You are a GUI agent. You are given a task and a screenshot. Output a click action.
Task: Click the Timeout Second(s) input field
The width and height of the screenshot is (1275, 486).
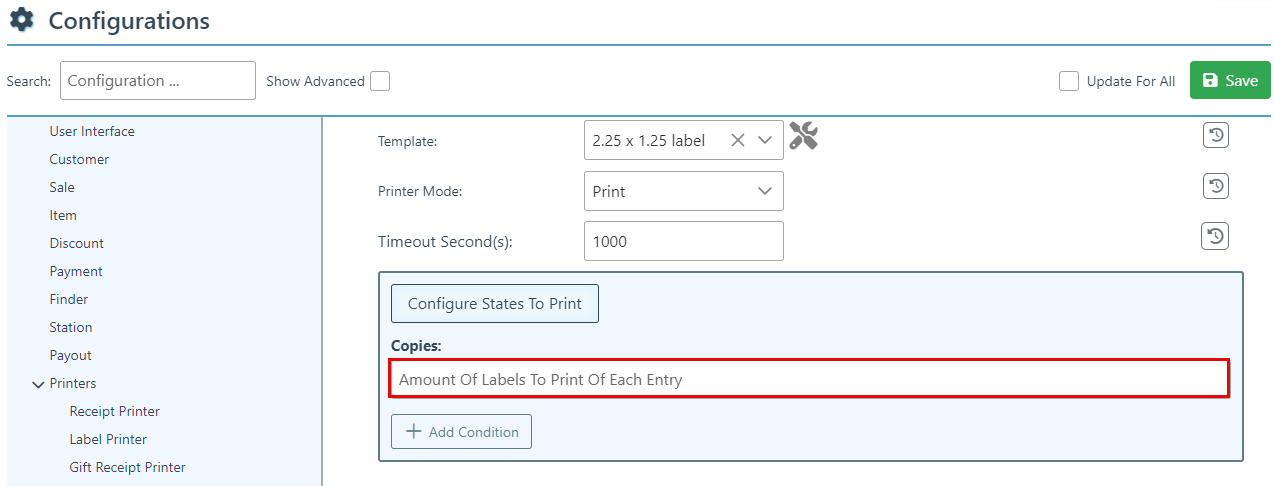[683, 241]
